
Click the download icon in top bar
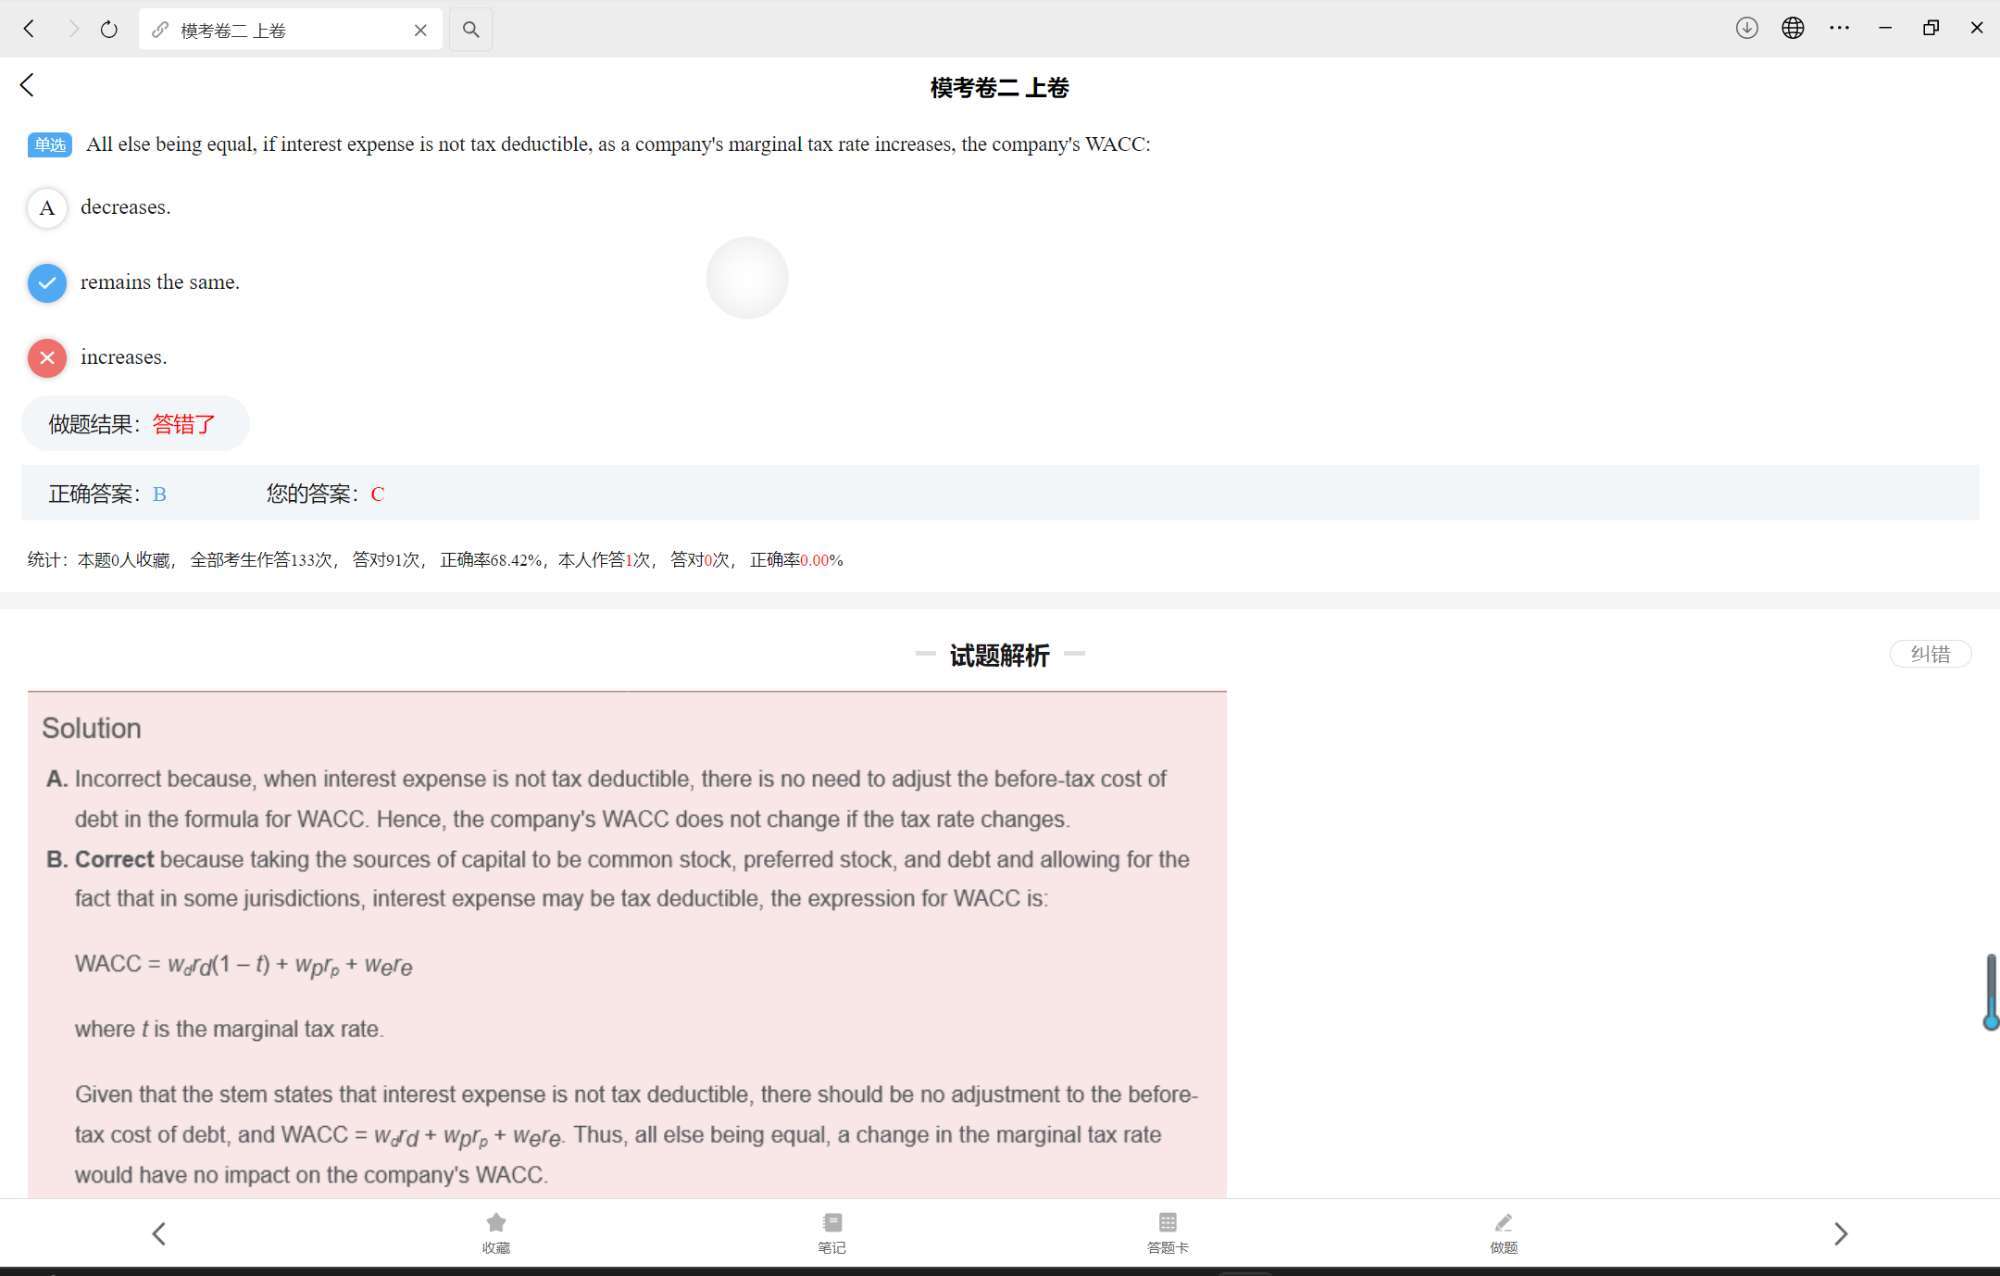pyautogui.click(x=1746, y=28)
